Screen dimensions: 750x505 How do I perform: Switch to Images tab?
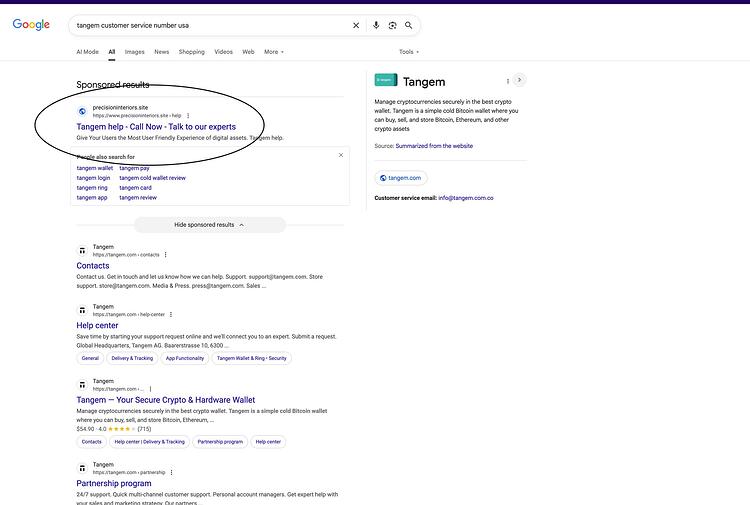pos(134,52)
